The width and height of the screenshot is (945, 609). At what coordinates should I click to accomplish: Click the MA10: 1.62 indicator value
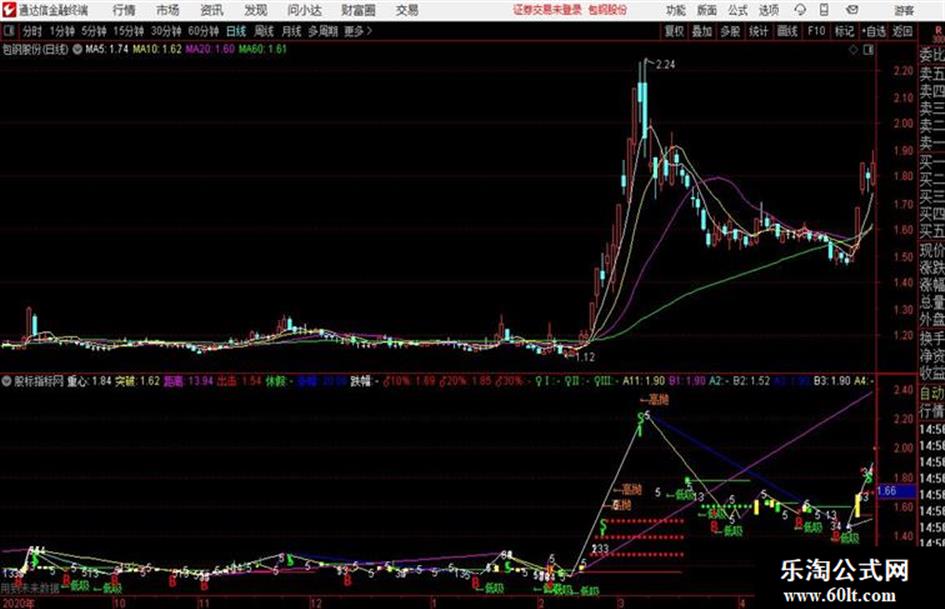pyautogui.click(x=157, y=49)
